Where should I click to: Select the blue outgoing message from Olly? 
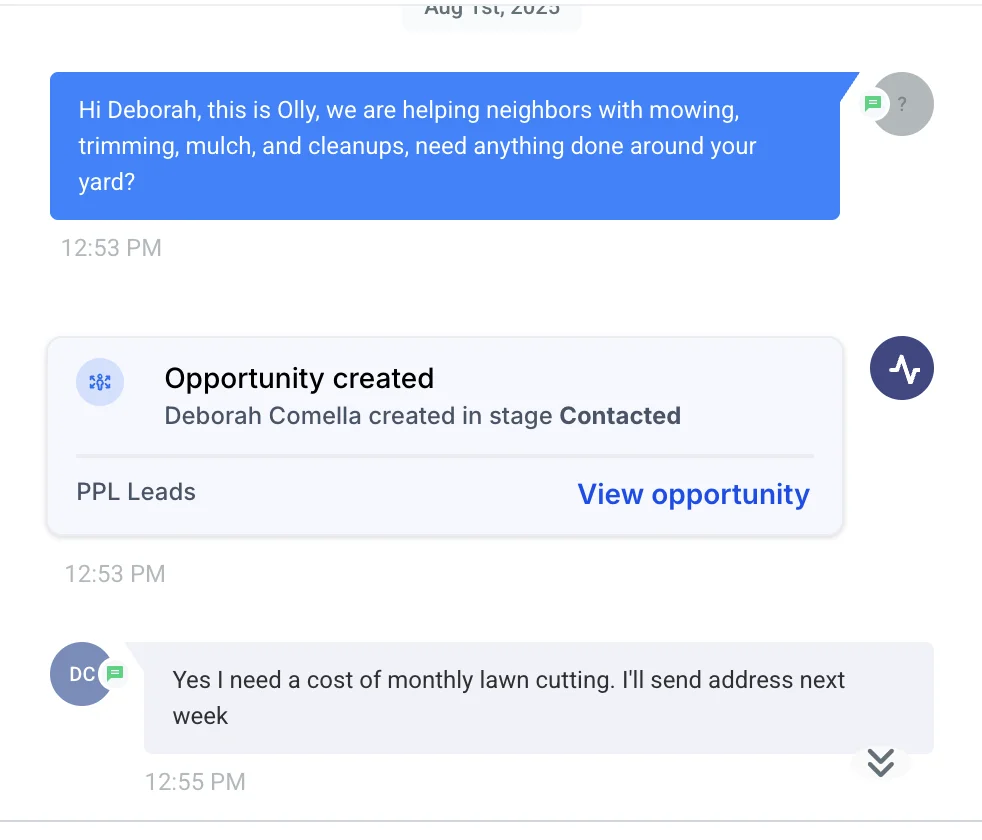click(x=444, y=146)
